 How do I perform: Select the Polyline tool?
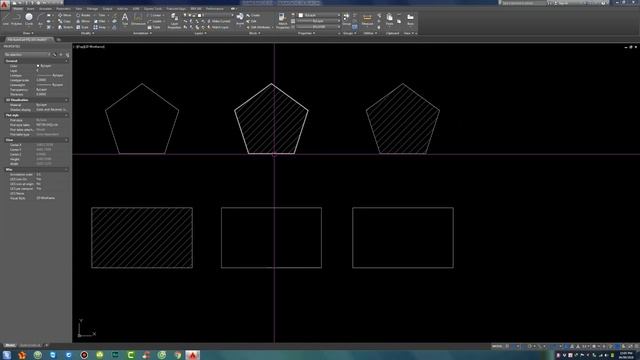(x=16, y=19)
